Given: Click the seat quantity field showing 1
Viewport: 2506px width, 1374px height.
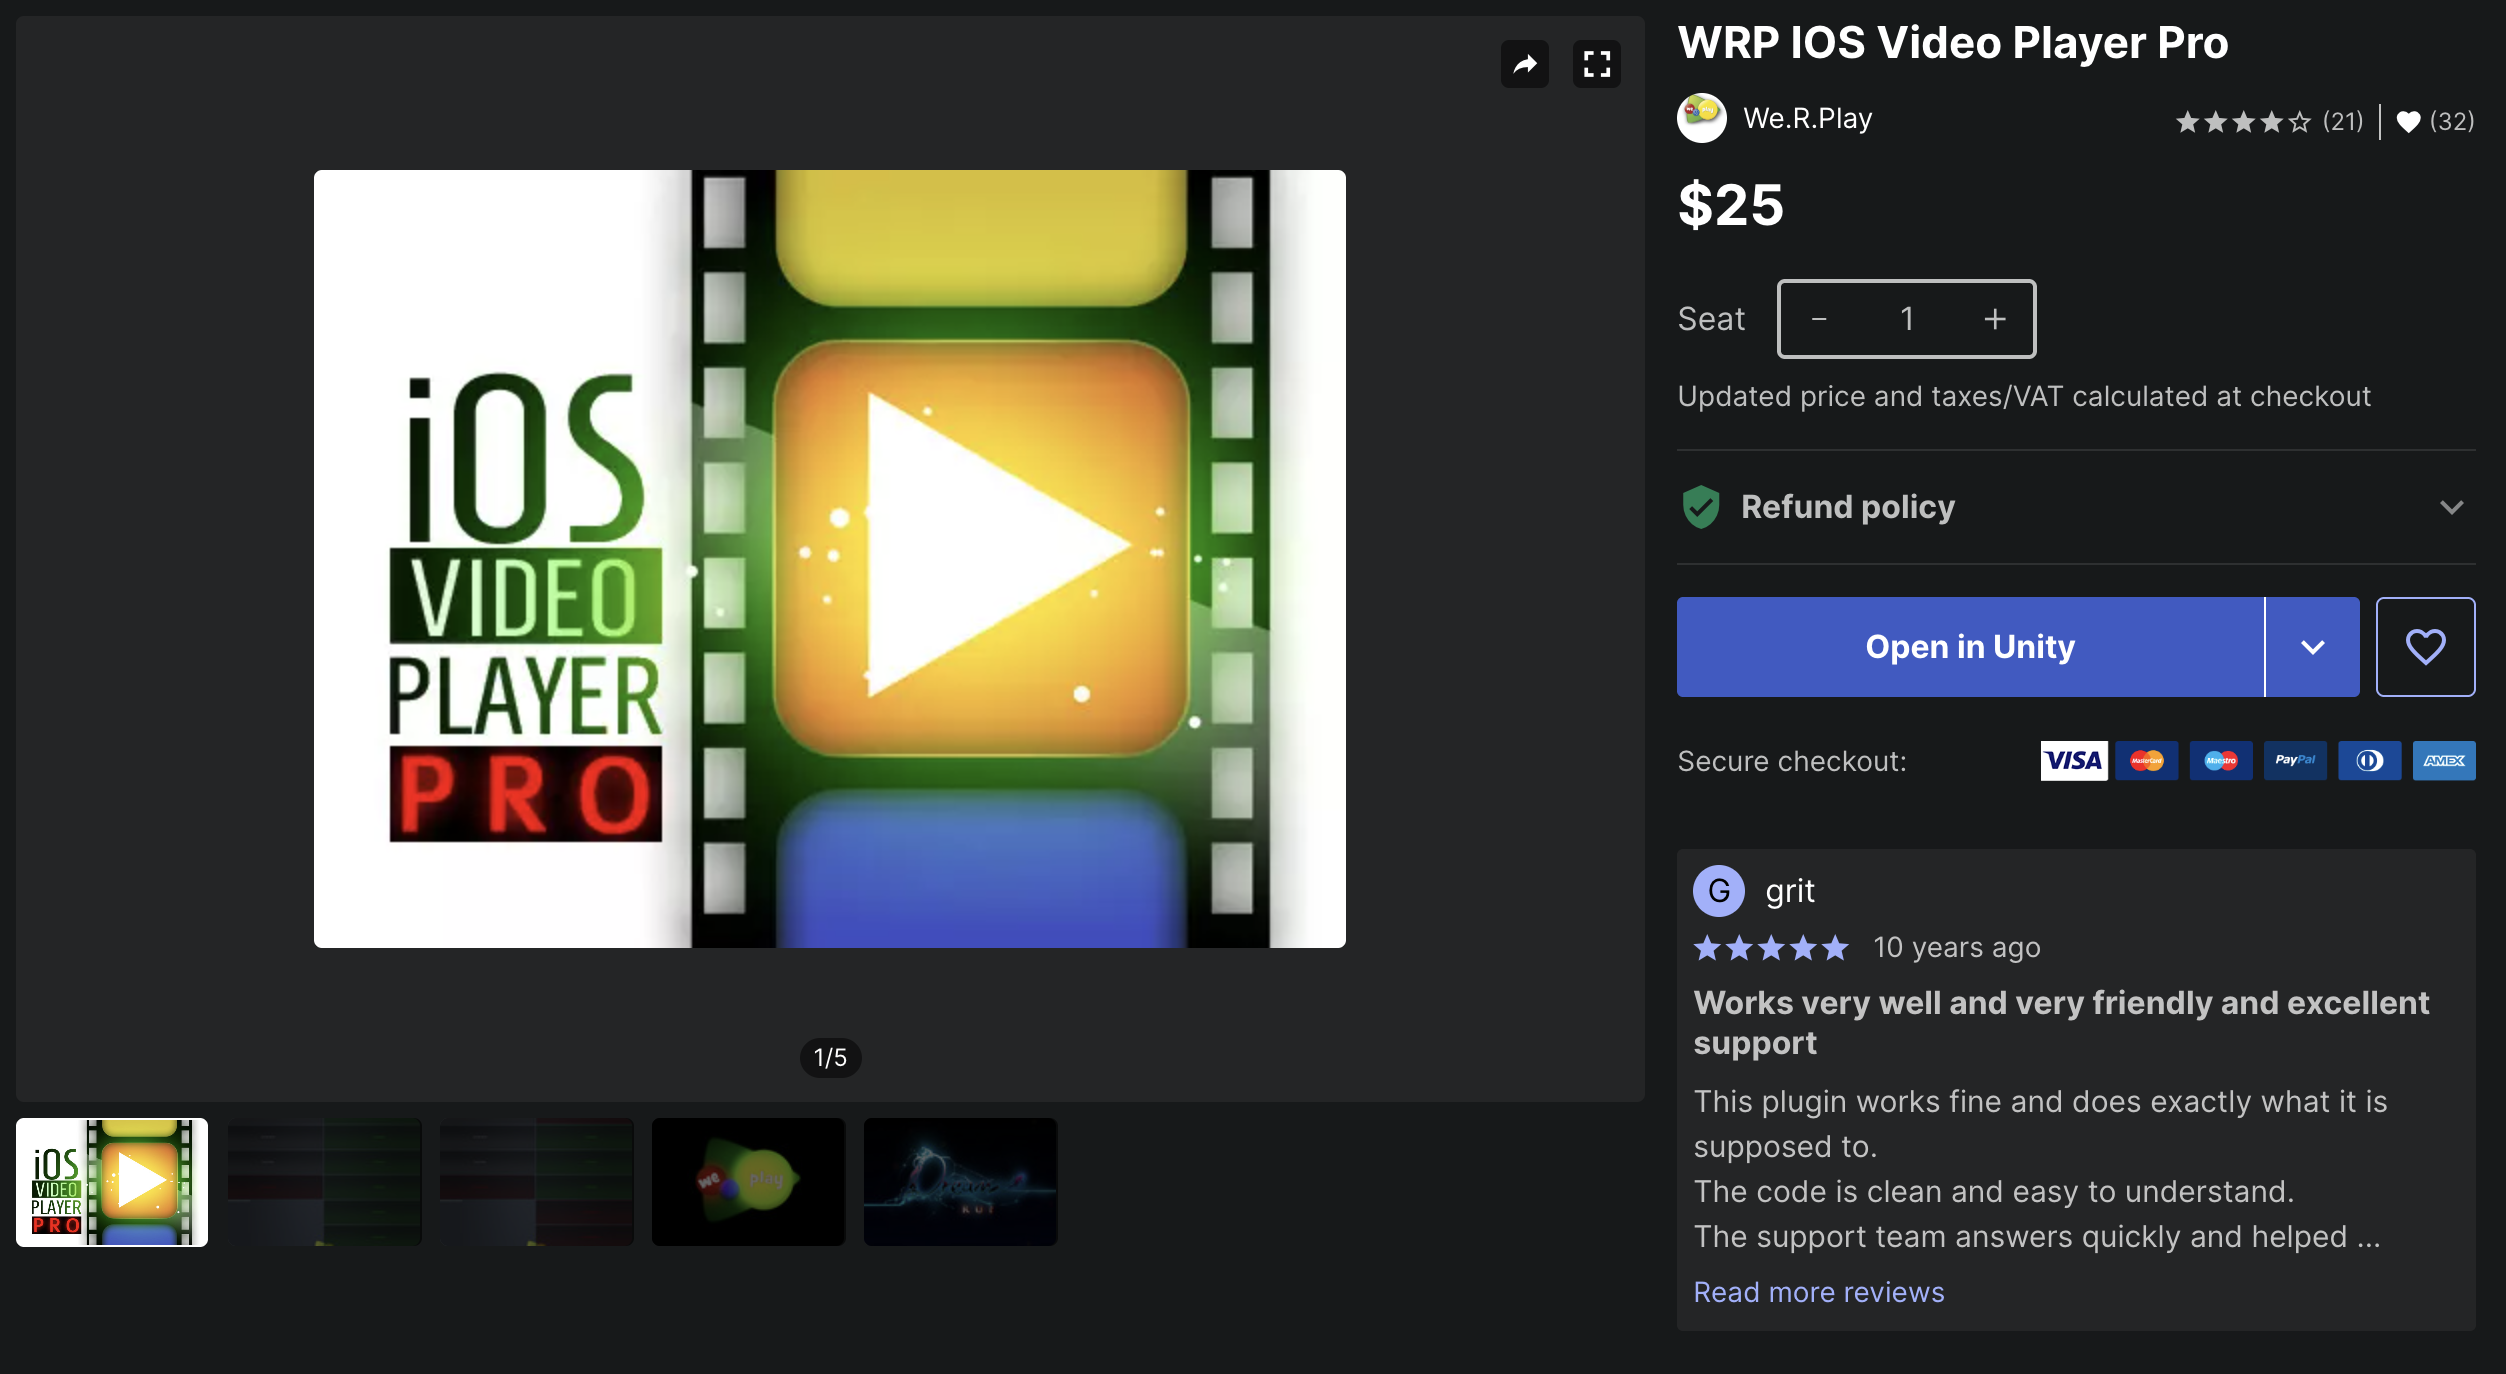Looking at the screenshot, I should point(1906,319).
